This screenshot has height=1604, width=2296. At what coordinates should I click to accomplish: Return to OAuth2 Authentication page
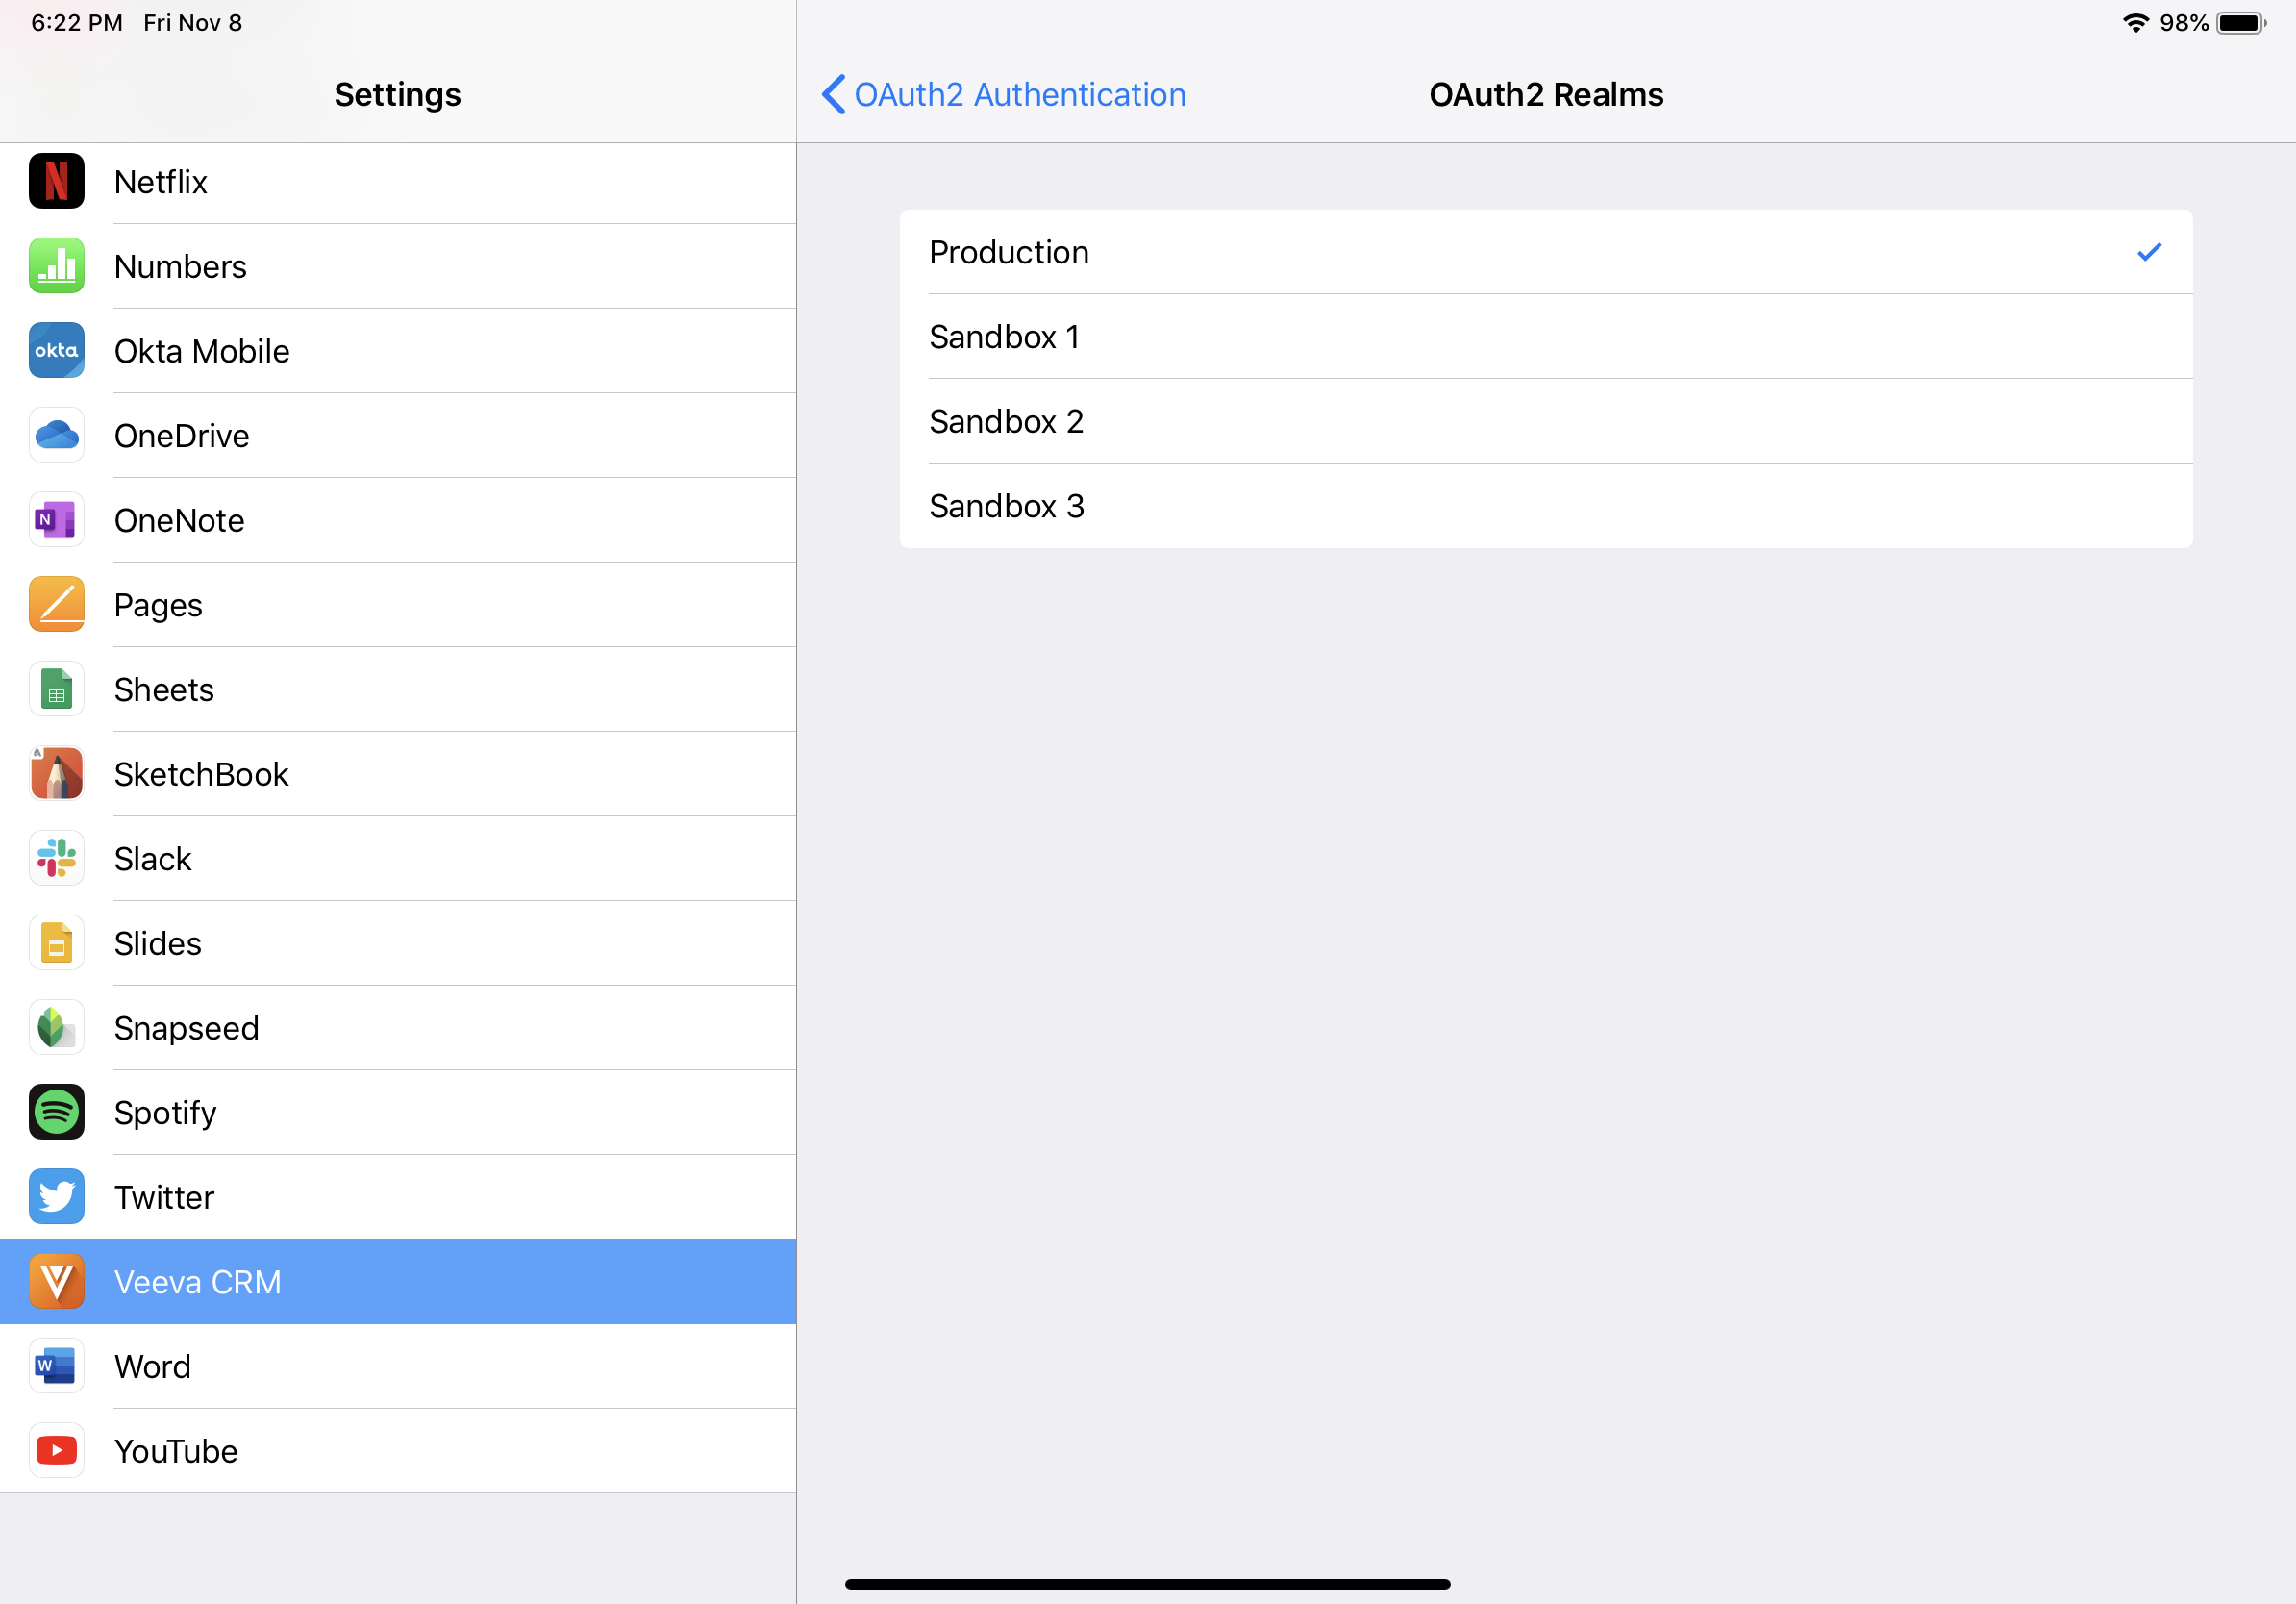coord(1019,95)
